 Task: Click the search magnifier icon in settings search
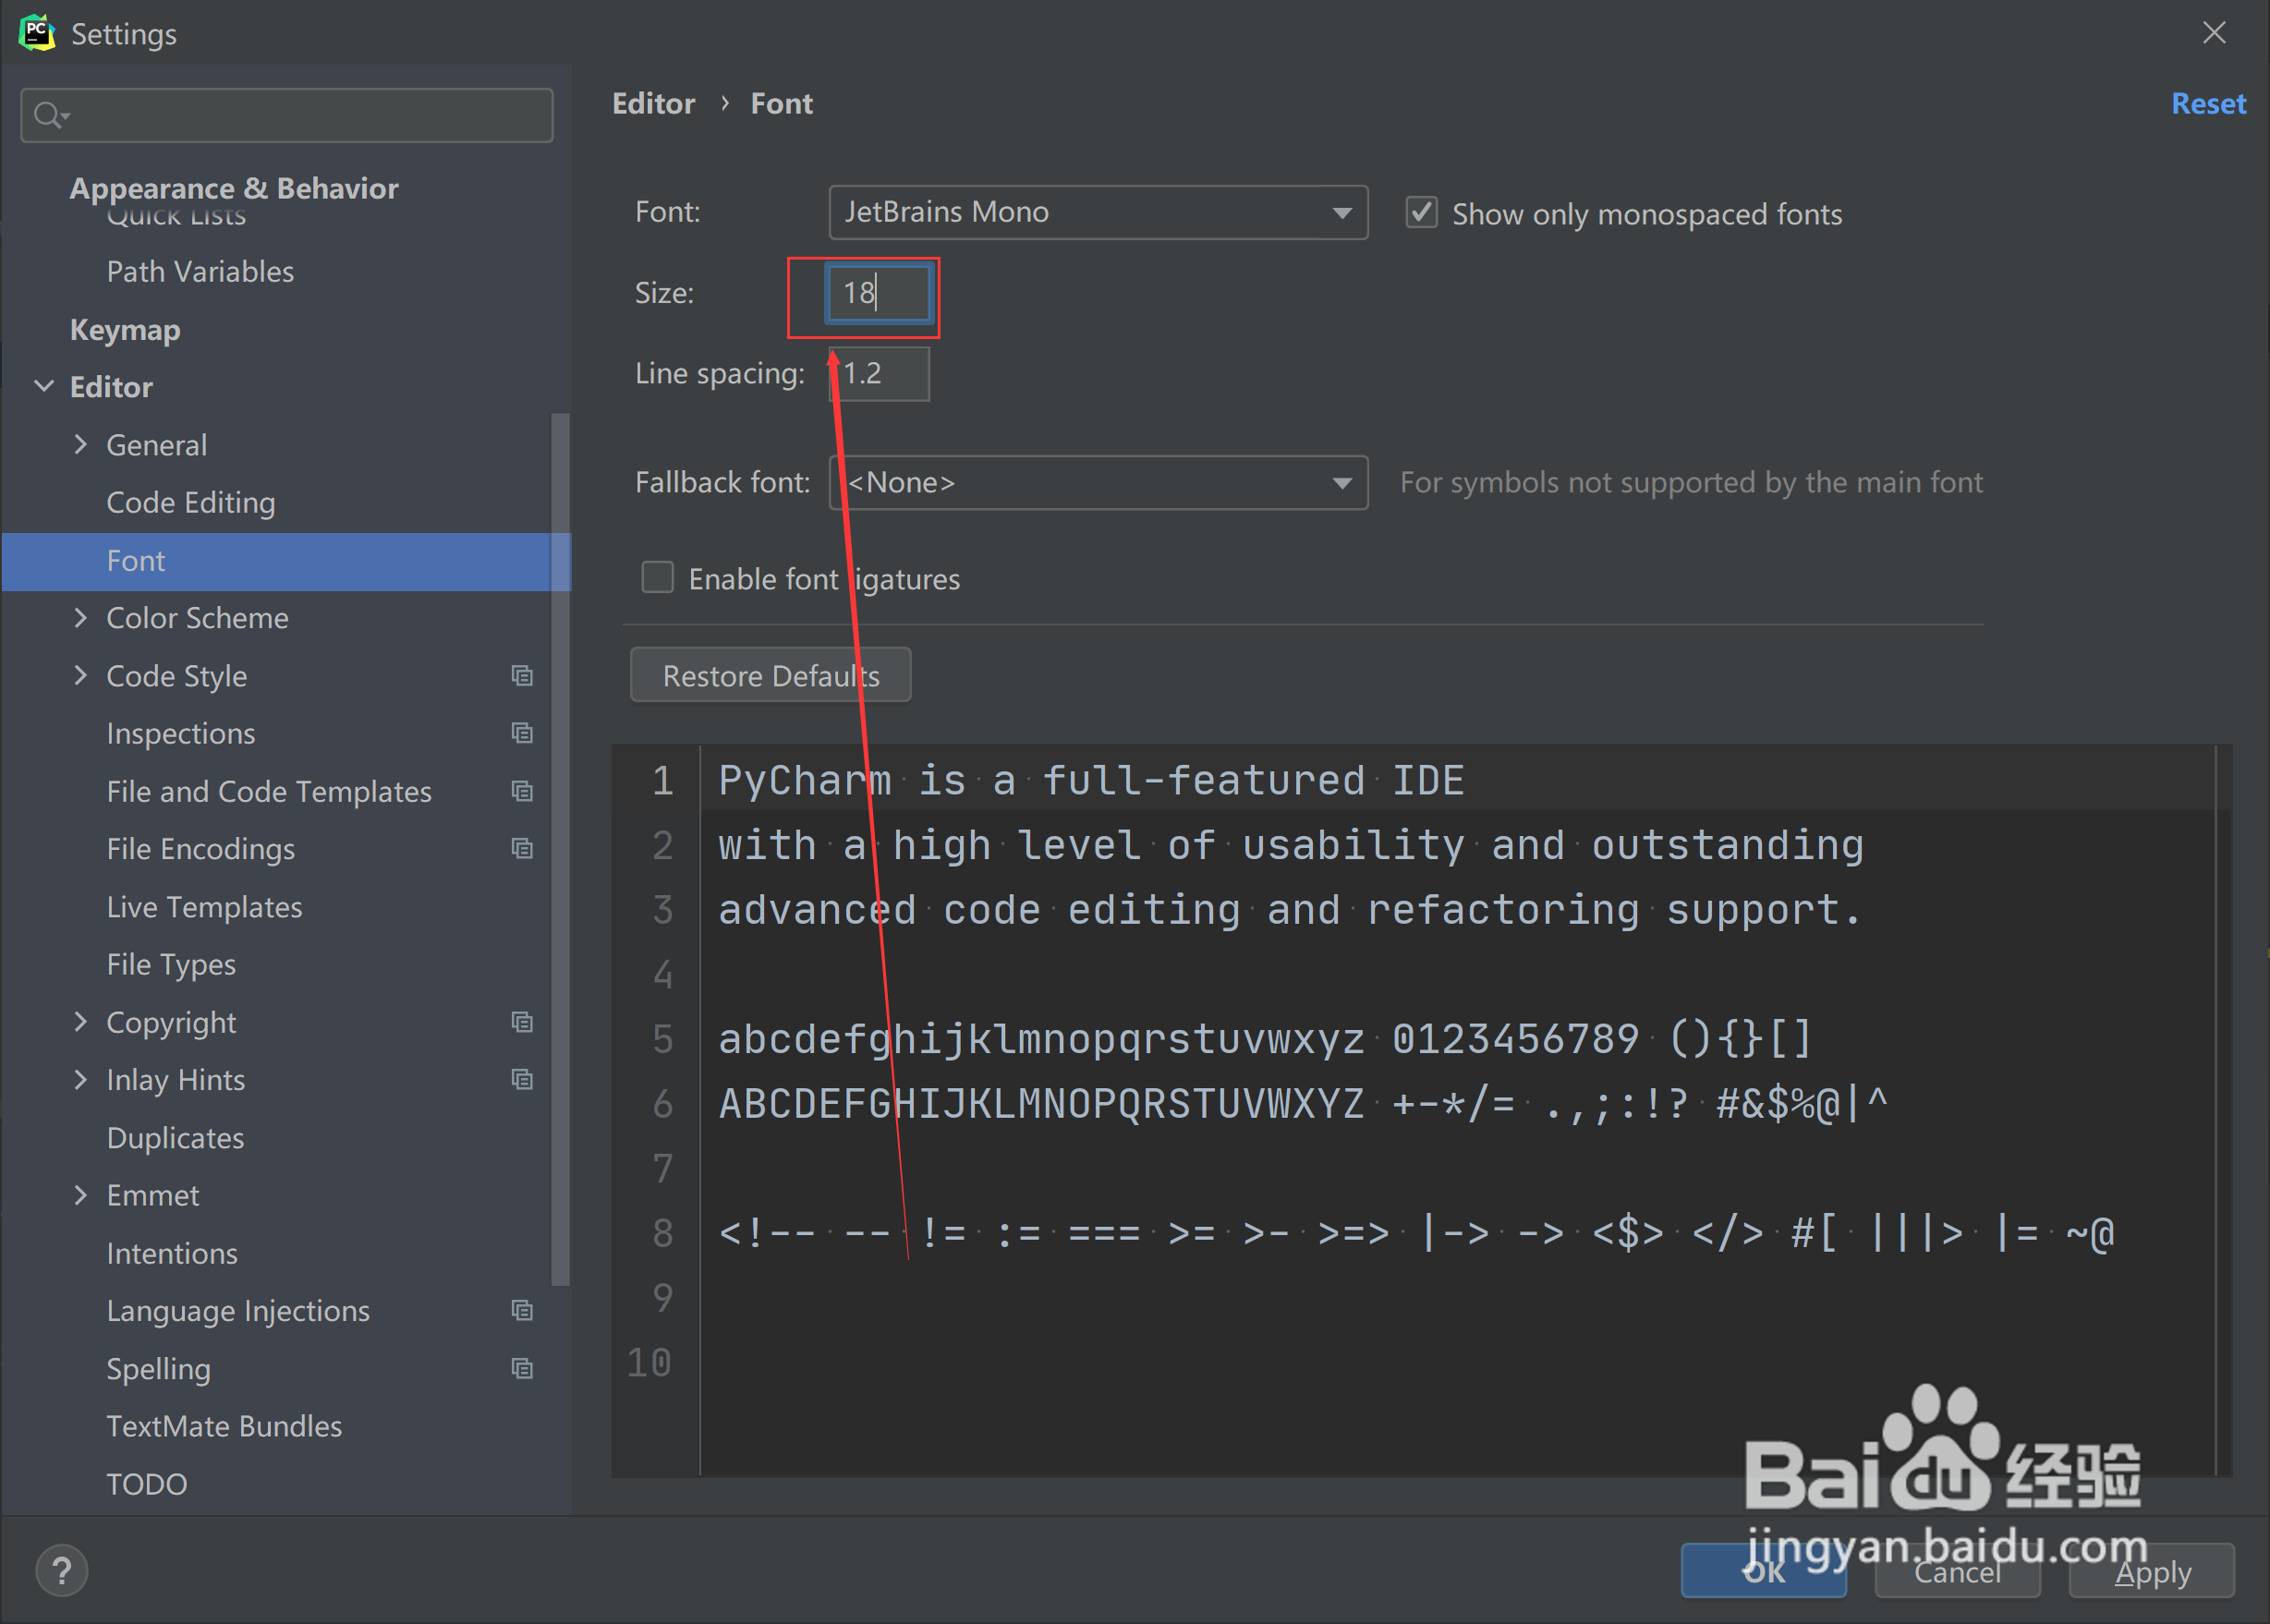49,115
